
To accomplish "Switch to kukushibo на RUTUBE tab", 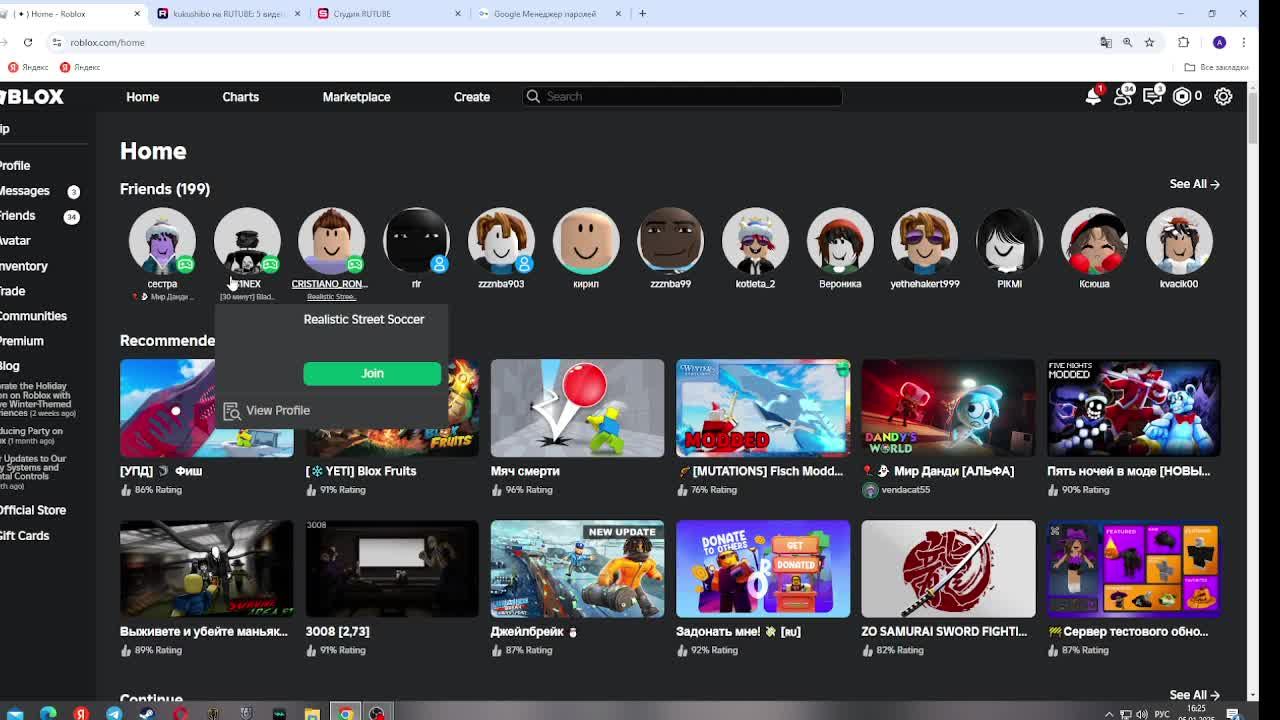I will 229,13.
